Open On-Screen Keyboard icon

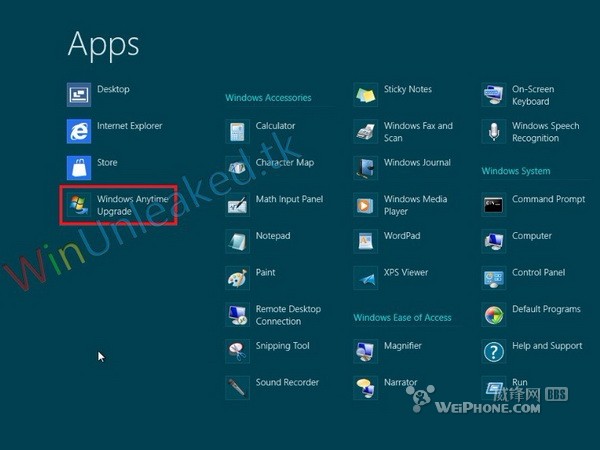[494, 95]
